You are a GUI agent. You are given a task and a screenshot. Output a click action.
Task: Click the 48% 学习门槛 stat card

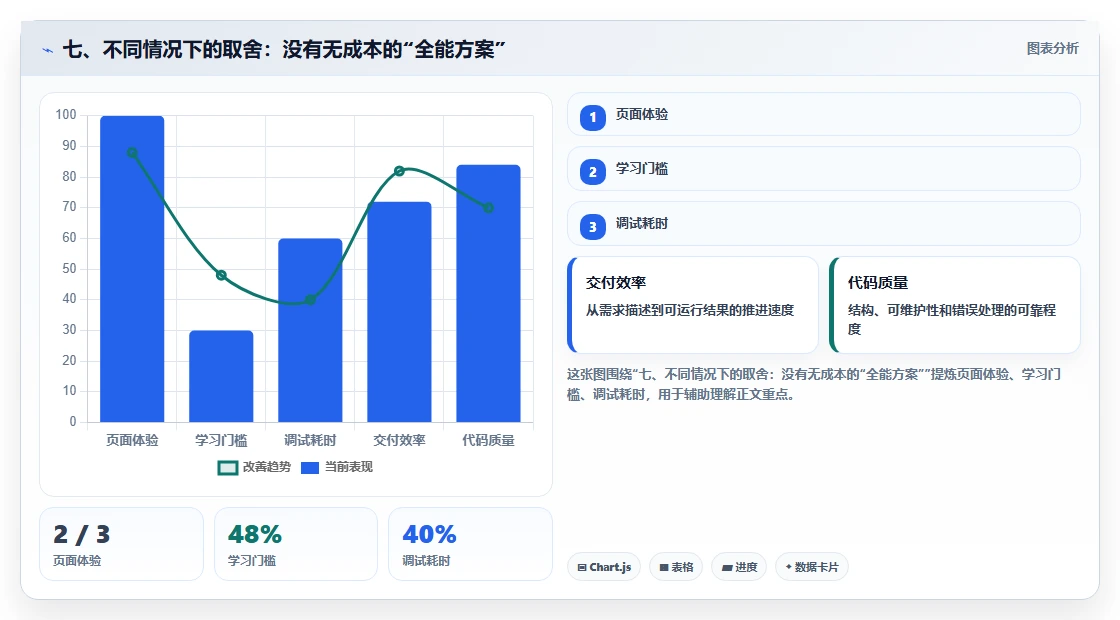coord(296,544)
